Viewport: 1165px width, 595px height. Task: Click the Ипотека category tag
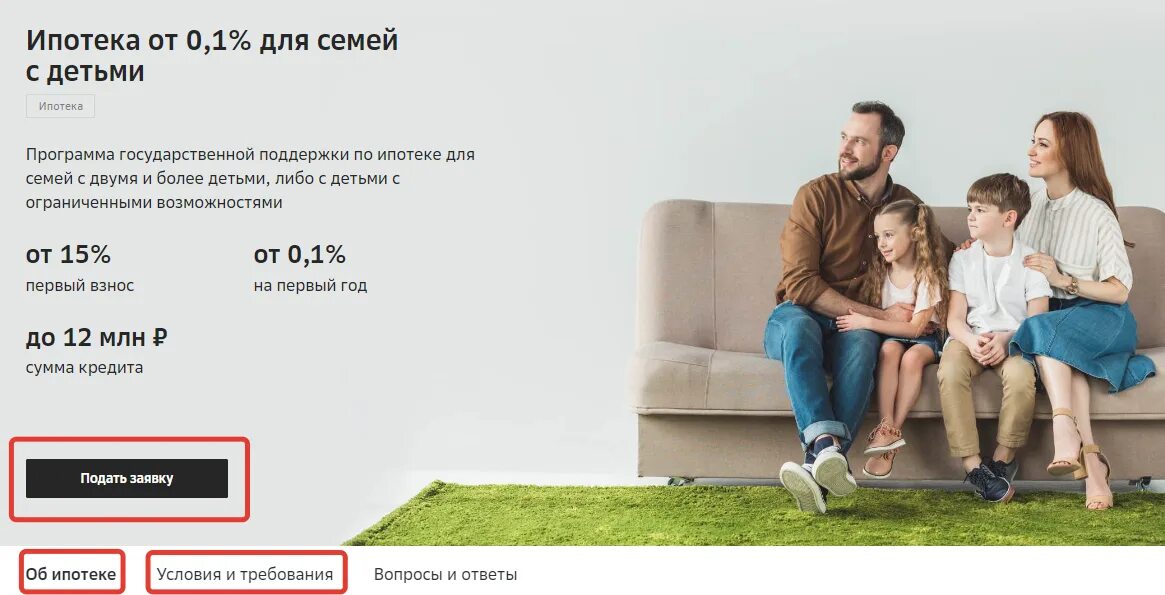(61, 106)
